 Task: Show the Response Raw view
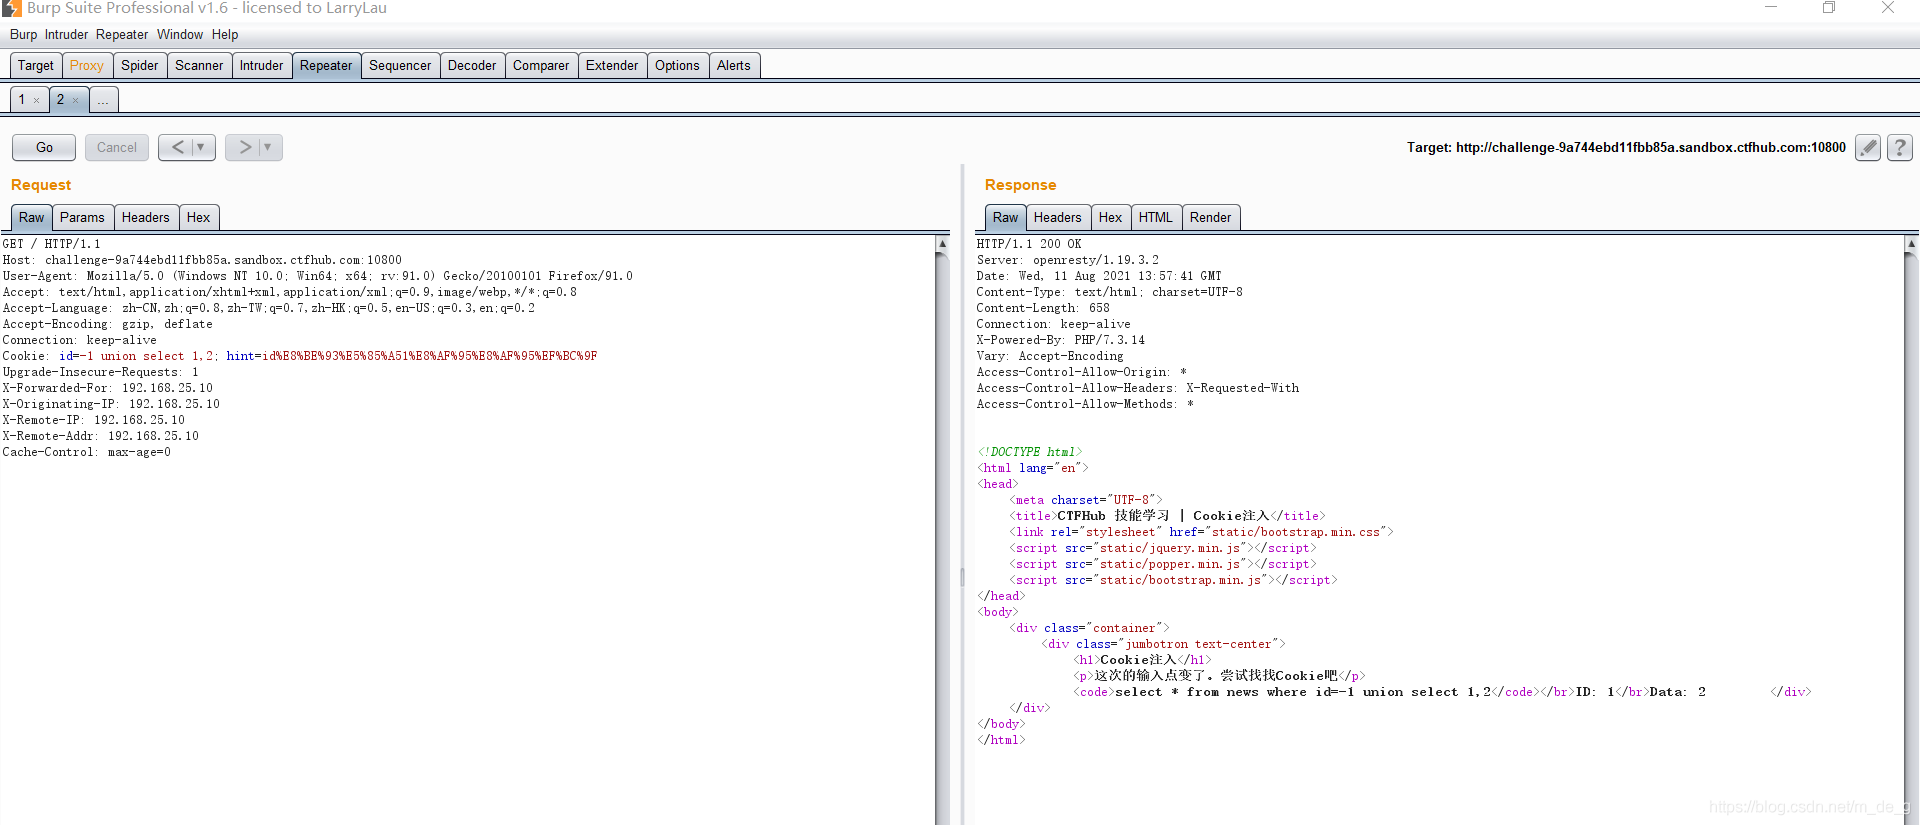(x=1005, y=217)
